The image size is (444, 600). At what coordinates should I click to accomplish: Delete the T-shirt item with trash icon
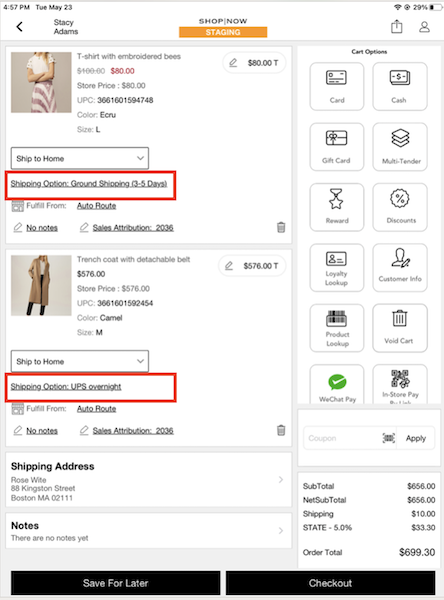[x=281, y=227]
